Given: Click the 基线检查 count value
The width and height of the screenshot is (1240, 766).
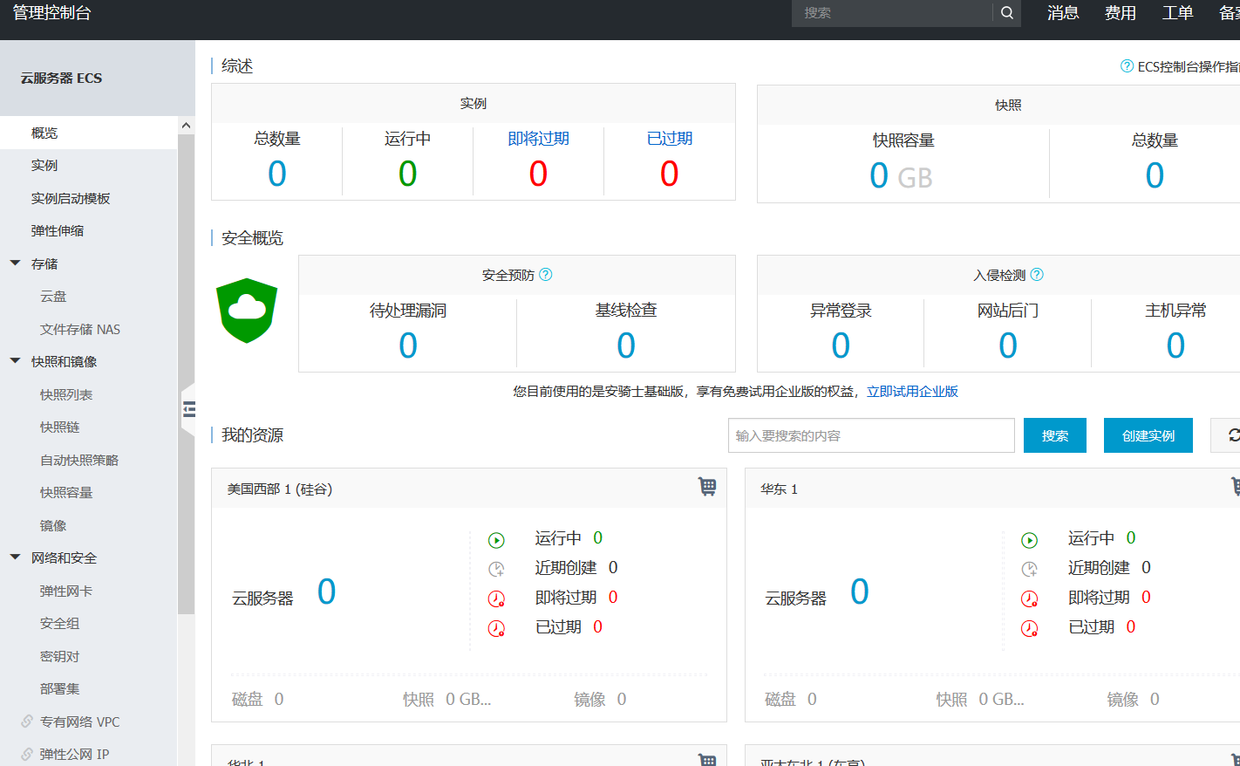Looking at the screenshot, I should (626, 345).
